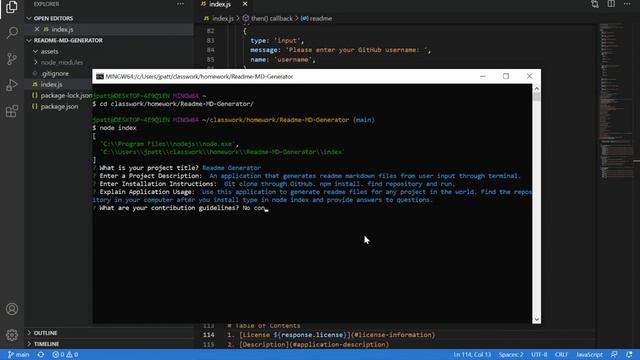Screen dimensions: 640x360
Task: Expand the node_modules folder
Action: (61, 62)
